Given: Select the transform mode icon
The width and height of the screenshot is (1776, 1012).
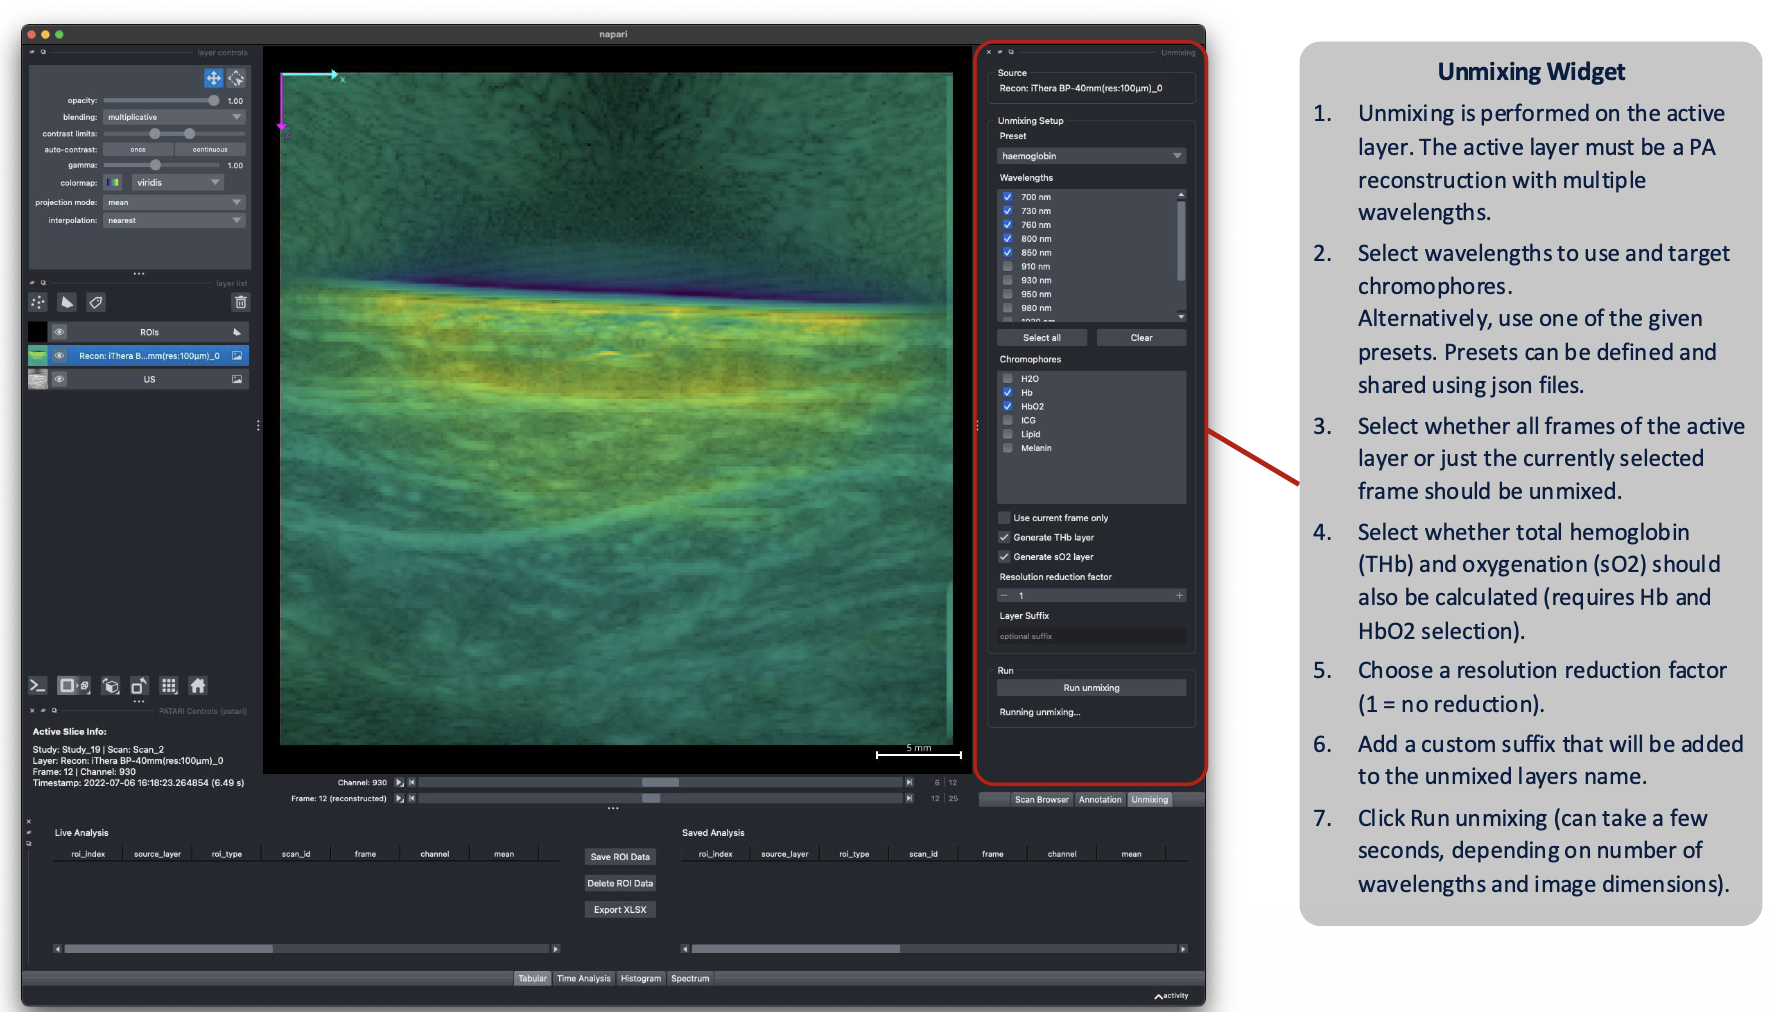Looking at the screenshot, I should (x=236, y=78).
